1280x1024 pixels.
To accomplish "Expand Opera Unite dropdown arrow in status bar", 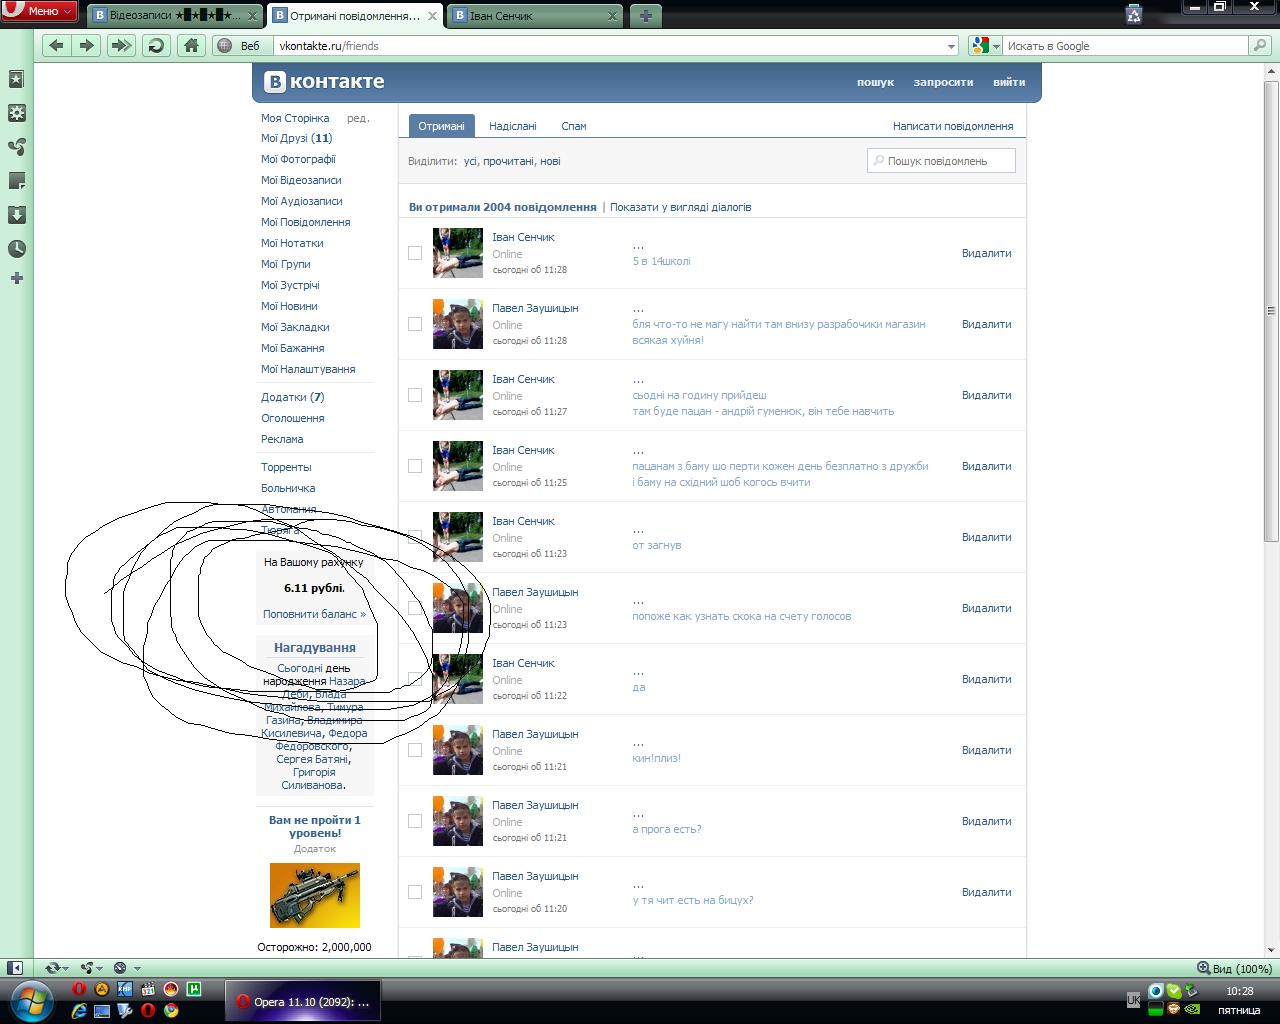I will click(x=99, y=968).
